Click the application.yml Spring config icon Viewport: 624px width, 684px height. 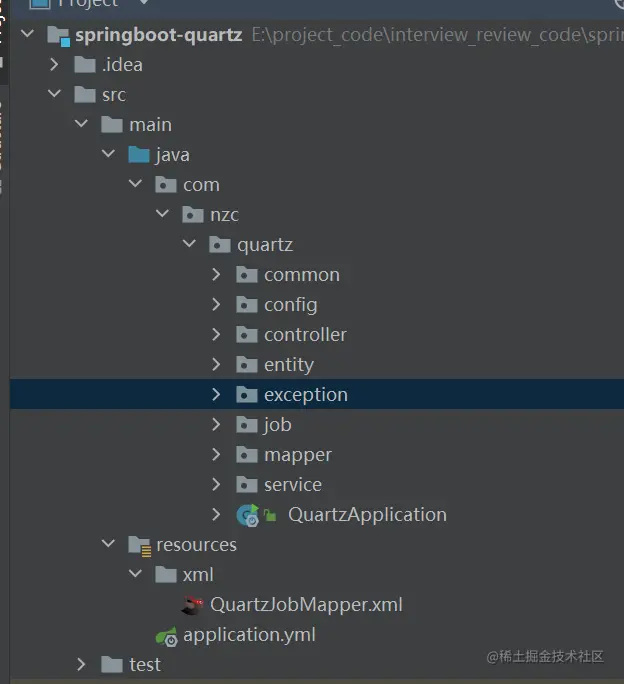166,635
